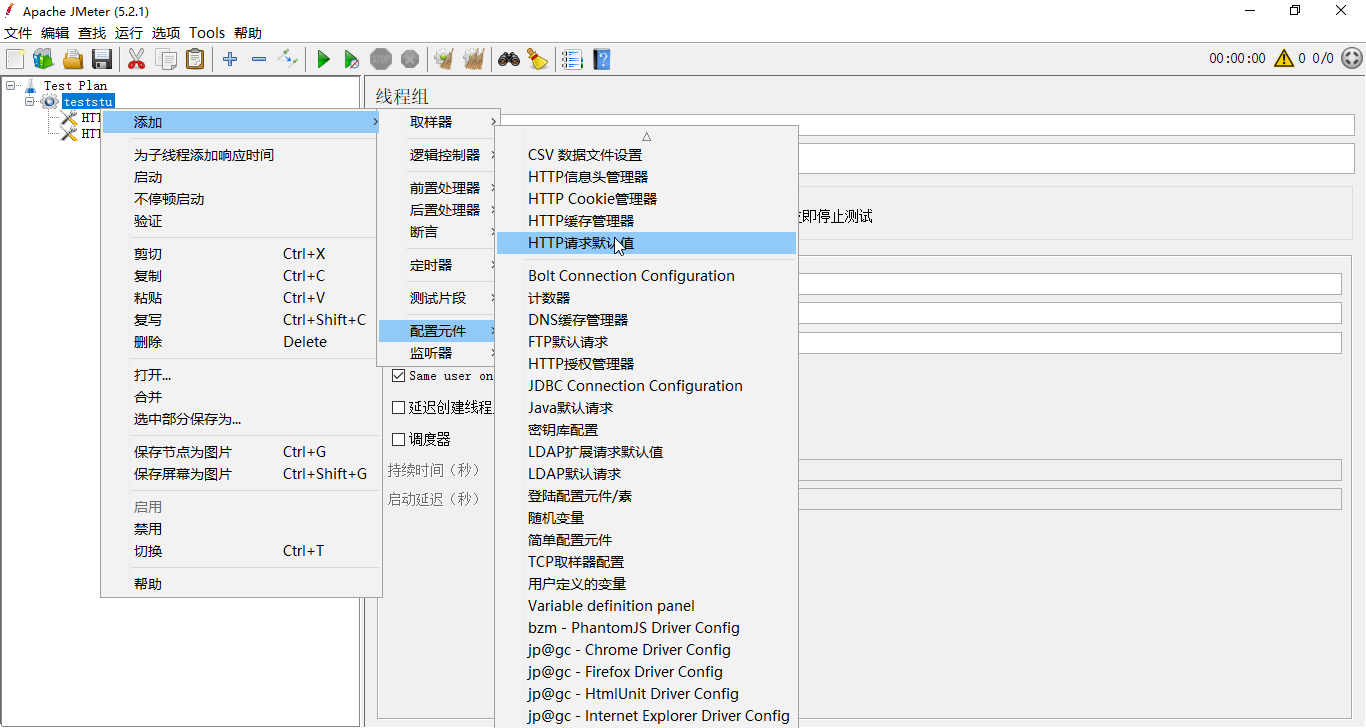
Task: Open the 断言 submenu
Action: pyautogui.click(x=438, y=232)
